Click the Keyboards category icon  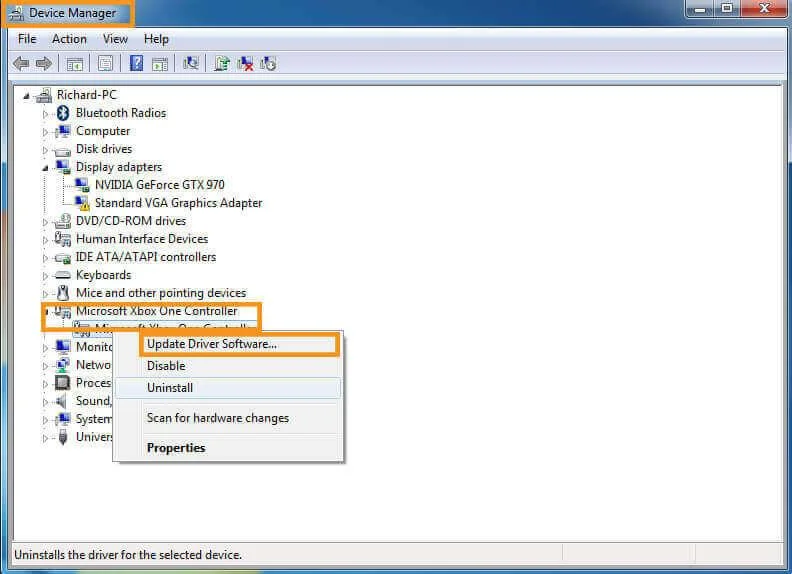click(x=63, y=275)
